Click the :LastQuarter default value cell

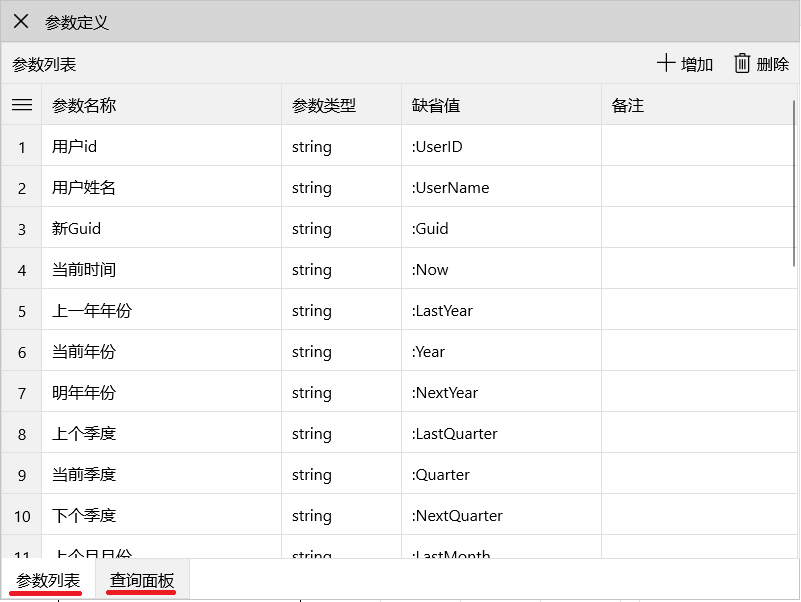(x=501, y=433)
